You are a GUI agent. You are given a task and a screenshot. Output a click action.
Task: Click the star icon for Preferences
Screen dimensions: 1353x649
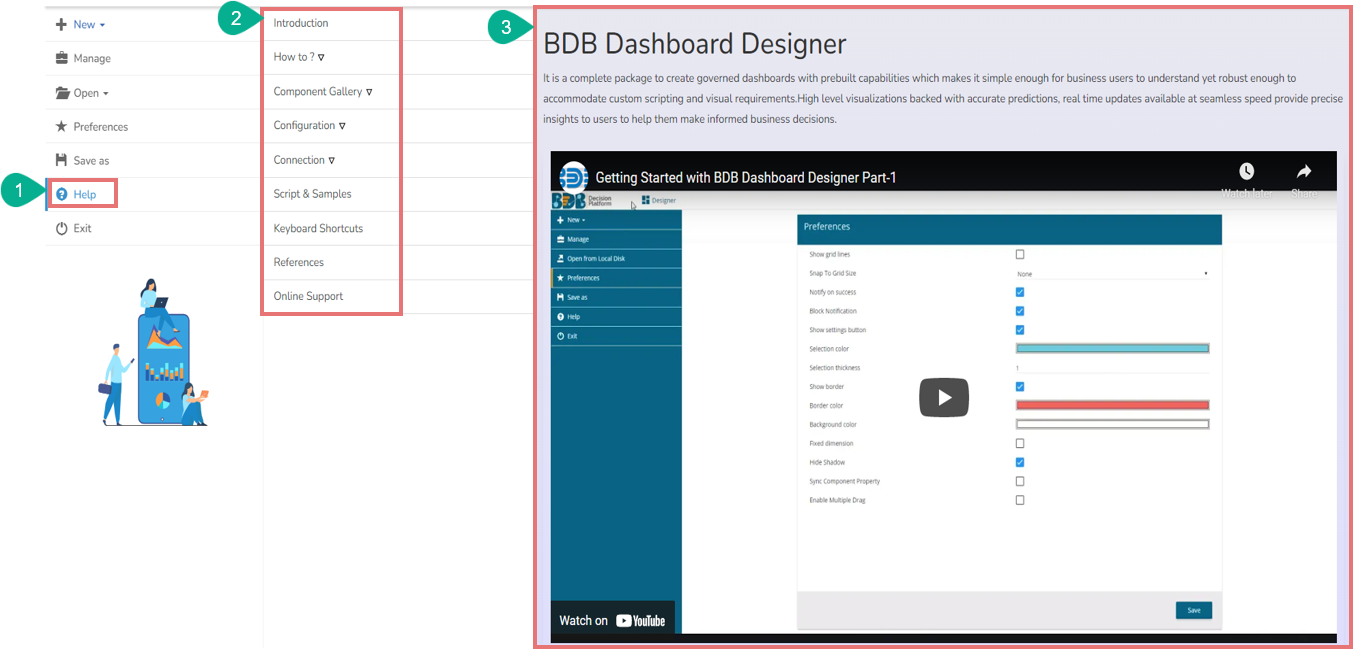[x=62, y=127]
